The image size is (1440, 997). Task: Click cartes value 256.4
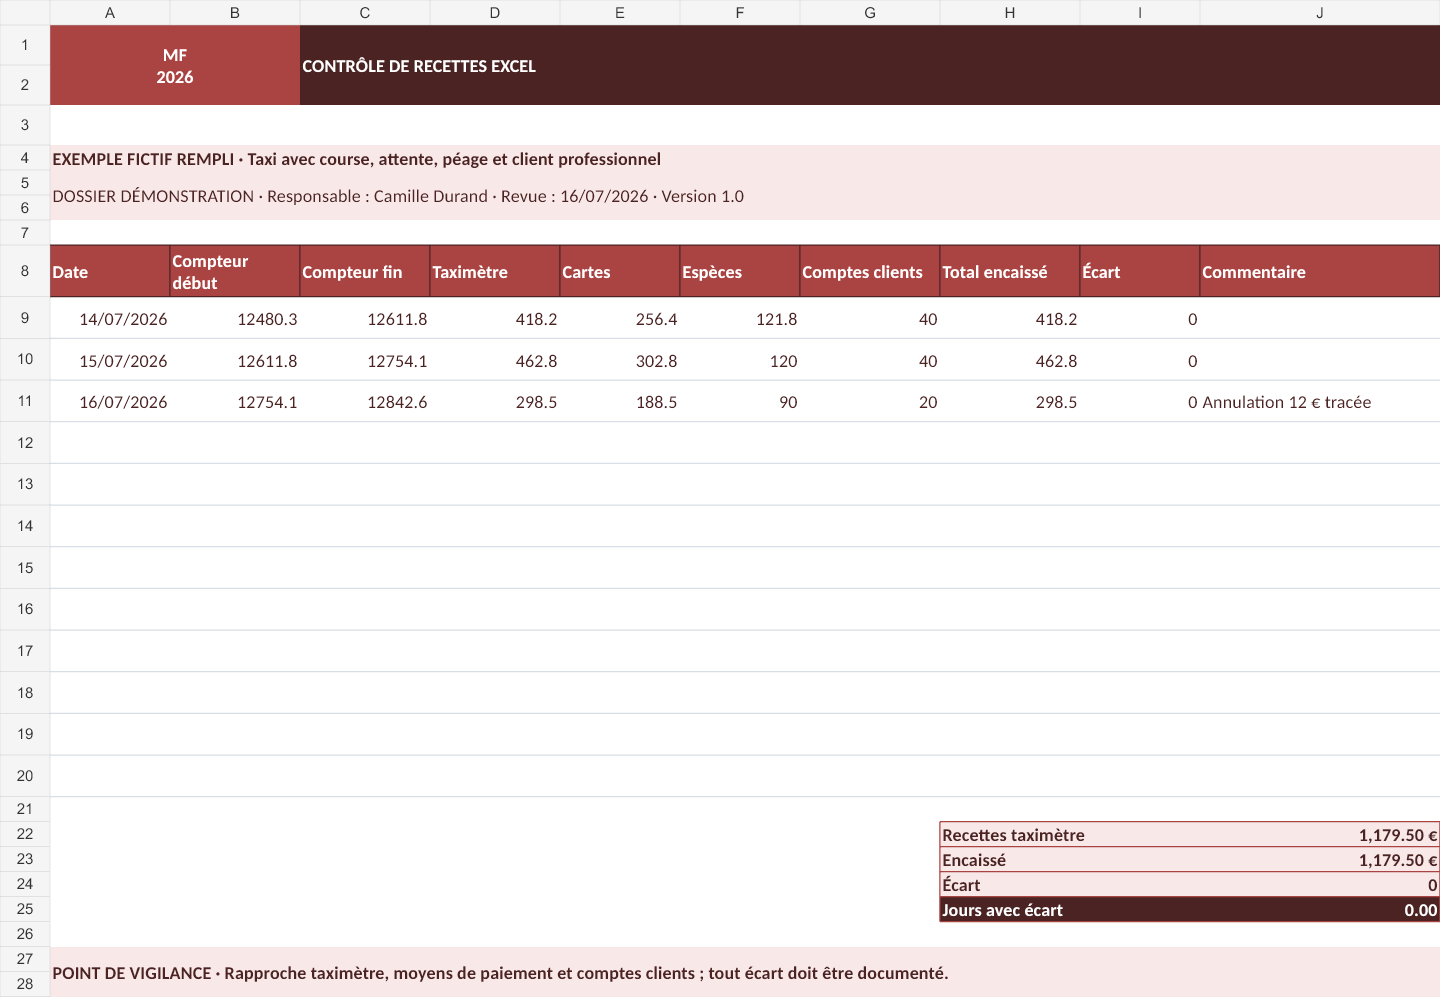[x=620, y=319]
